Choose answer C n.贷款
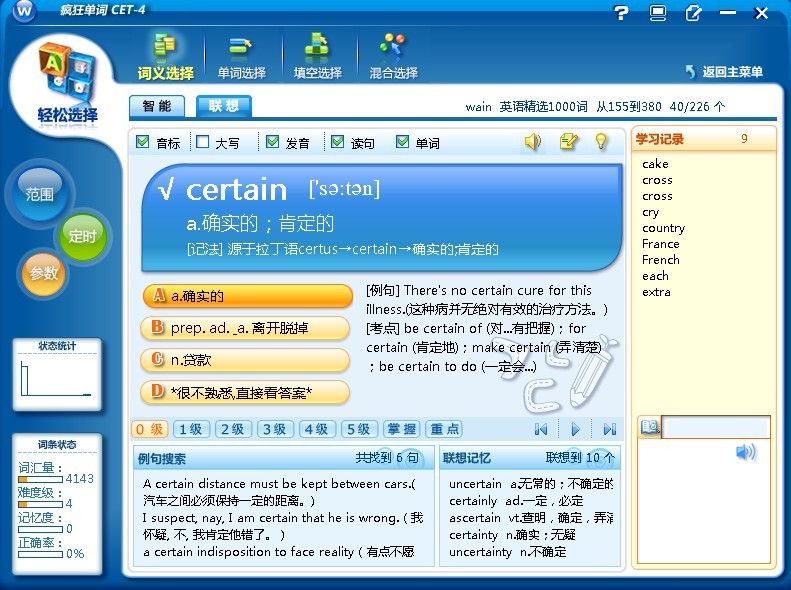Viewport: 791px width, 590px height. tap(245, 360)
